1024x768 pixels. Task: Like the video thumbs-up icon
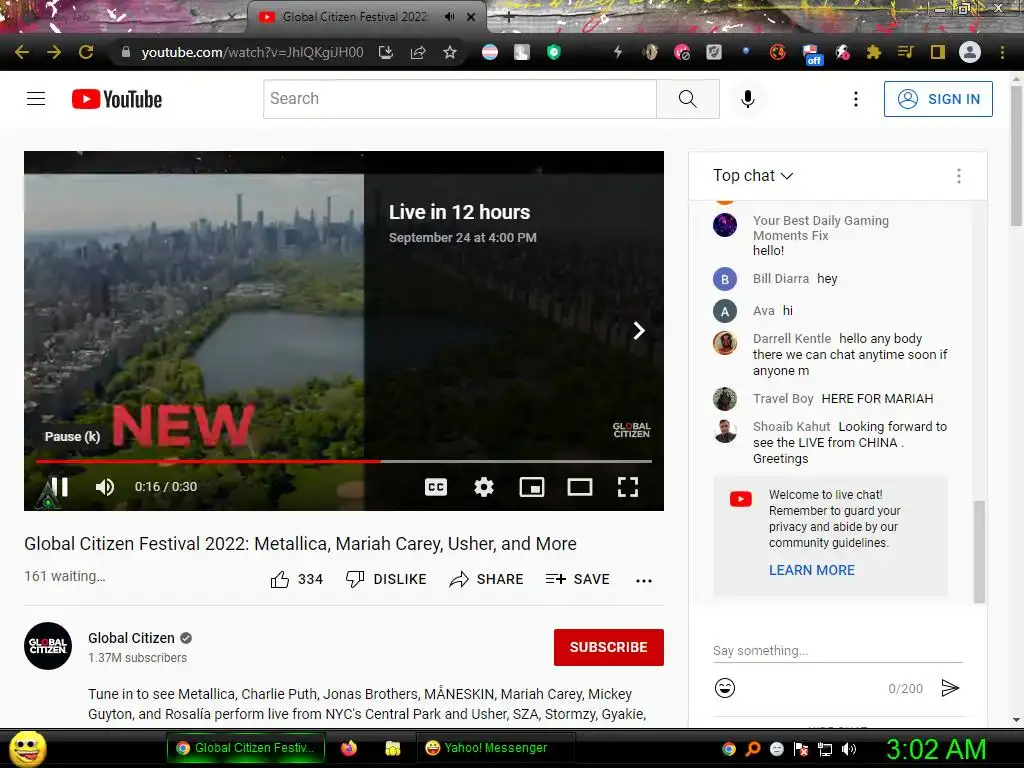[280, 579]
